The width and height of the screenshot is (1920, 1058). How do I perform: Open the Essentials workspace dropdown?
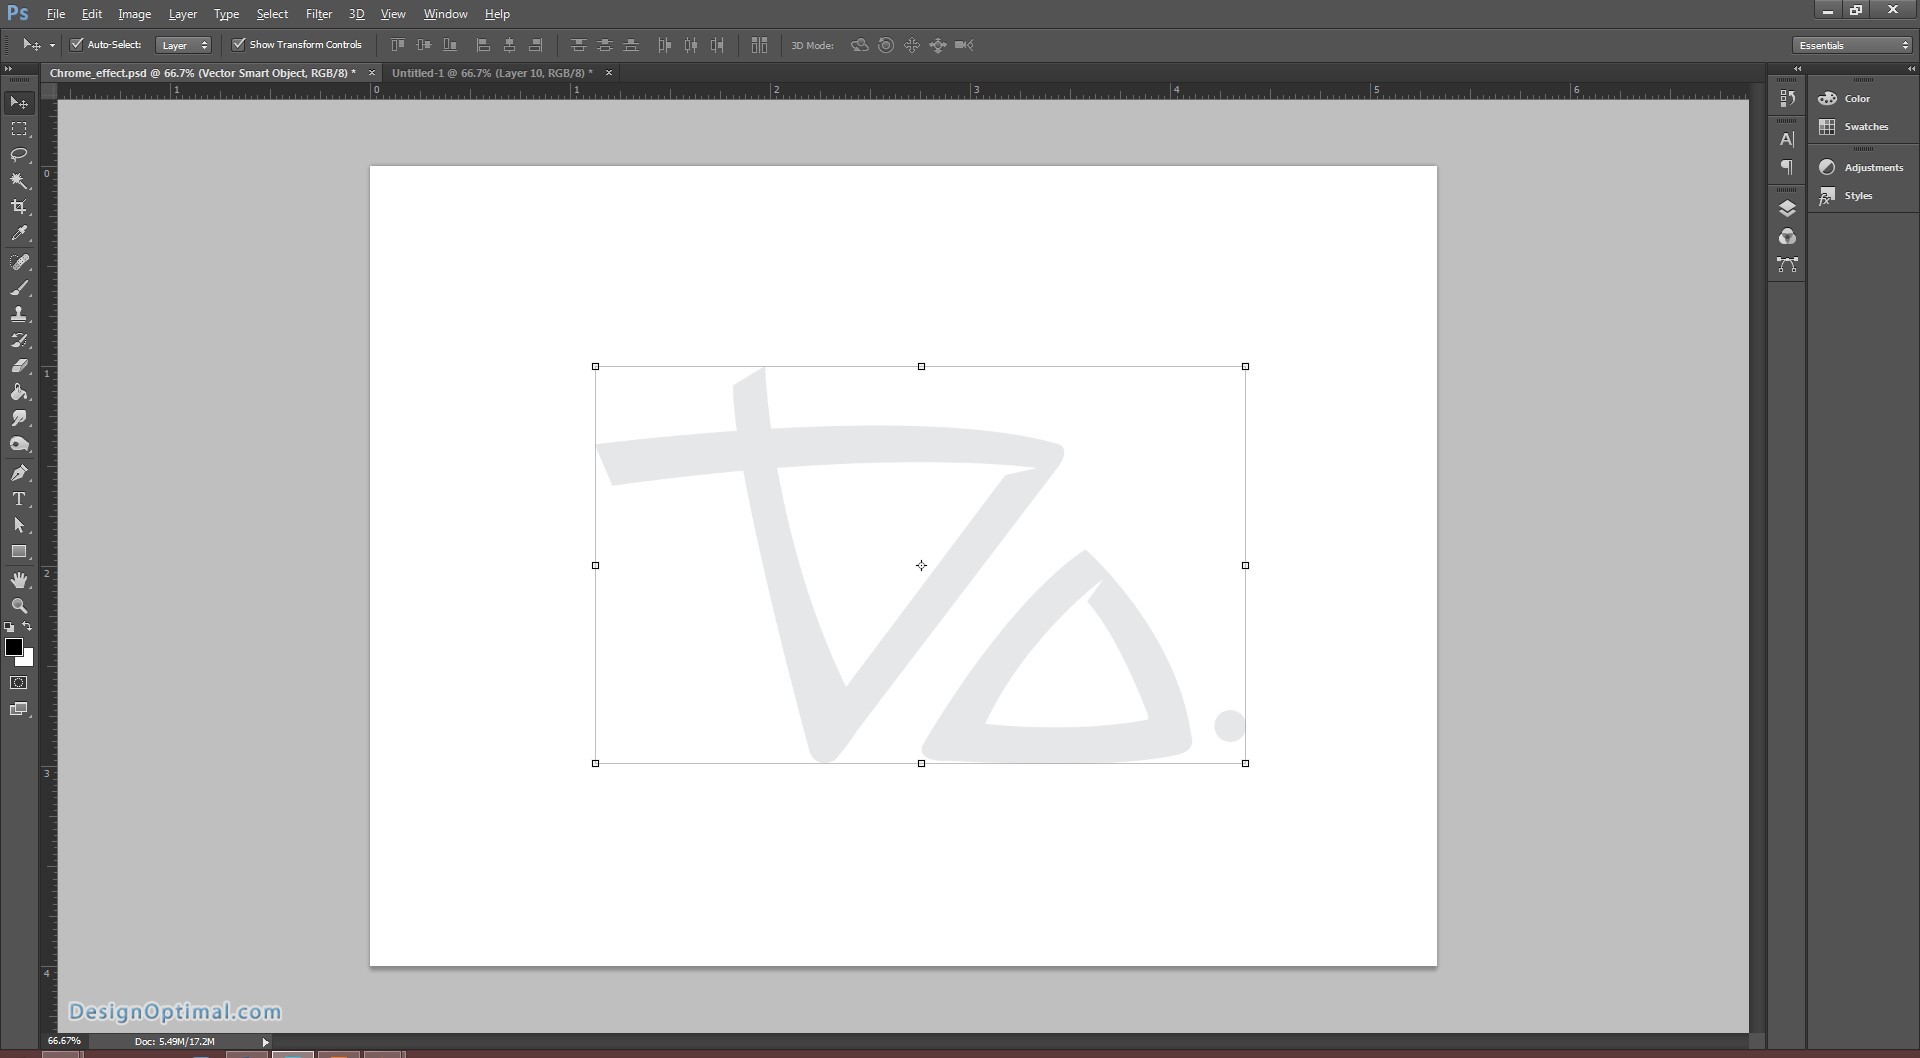(1852, 45)
